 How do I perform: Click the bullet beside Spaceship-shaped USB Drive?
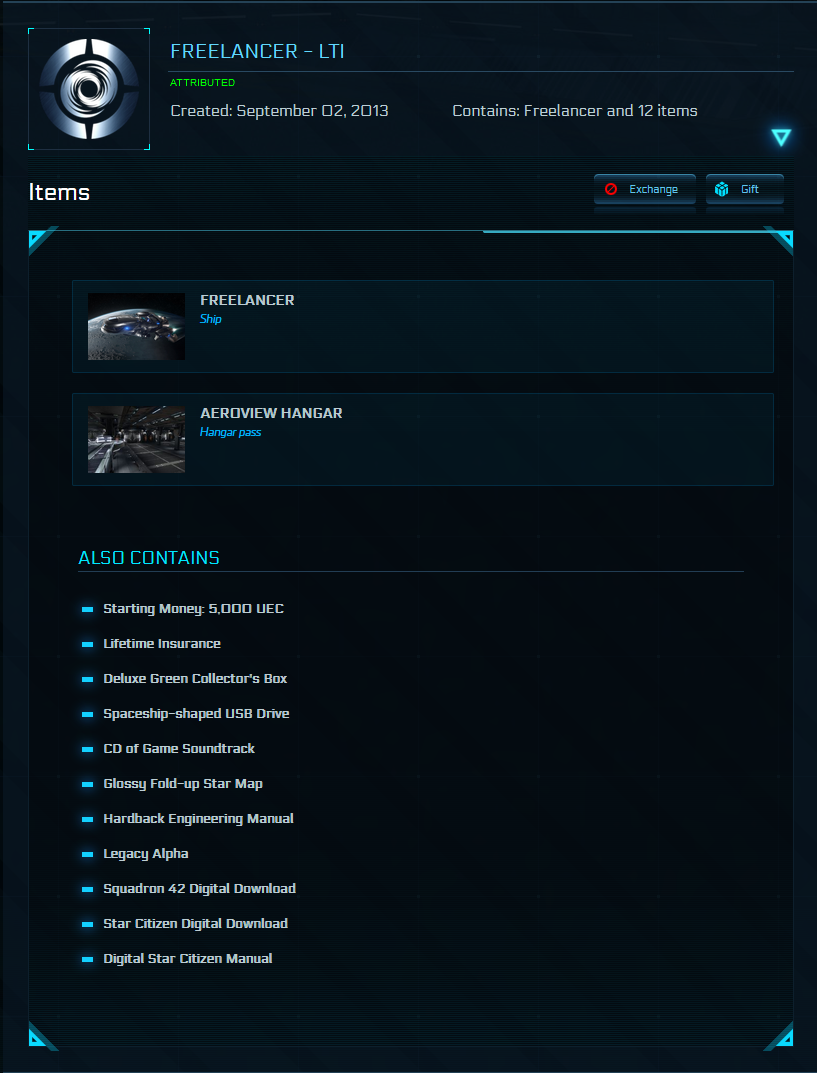click(87, 714)
